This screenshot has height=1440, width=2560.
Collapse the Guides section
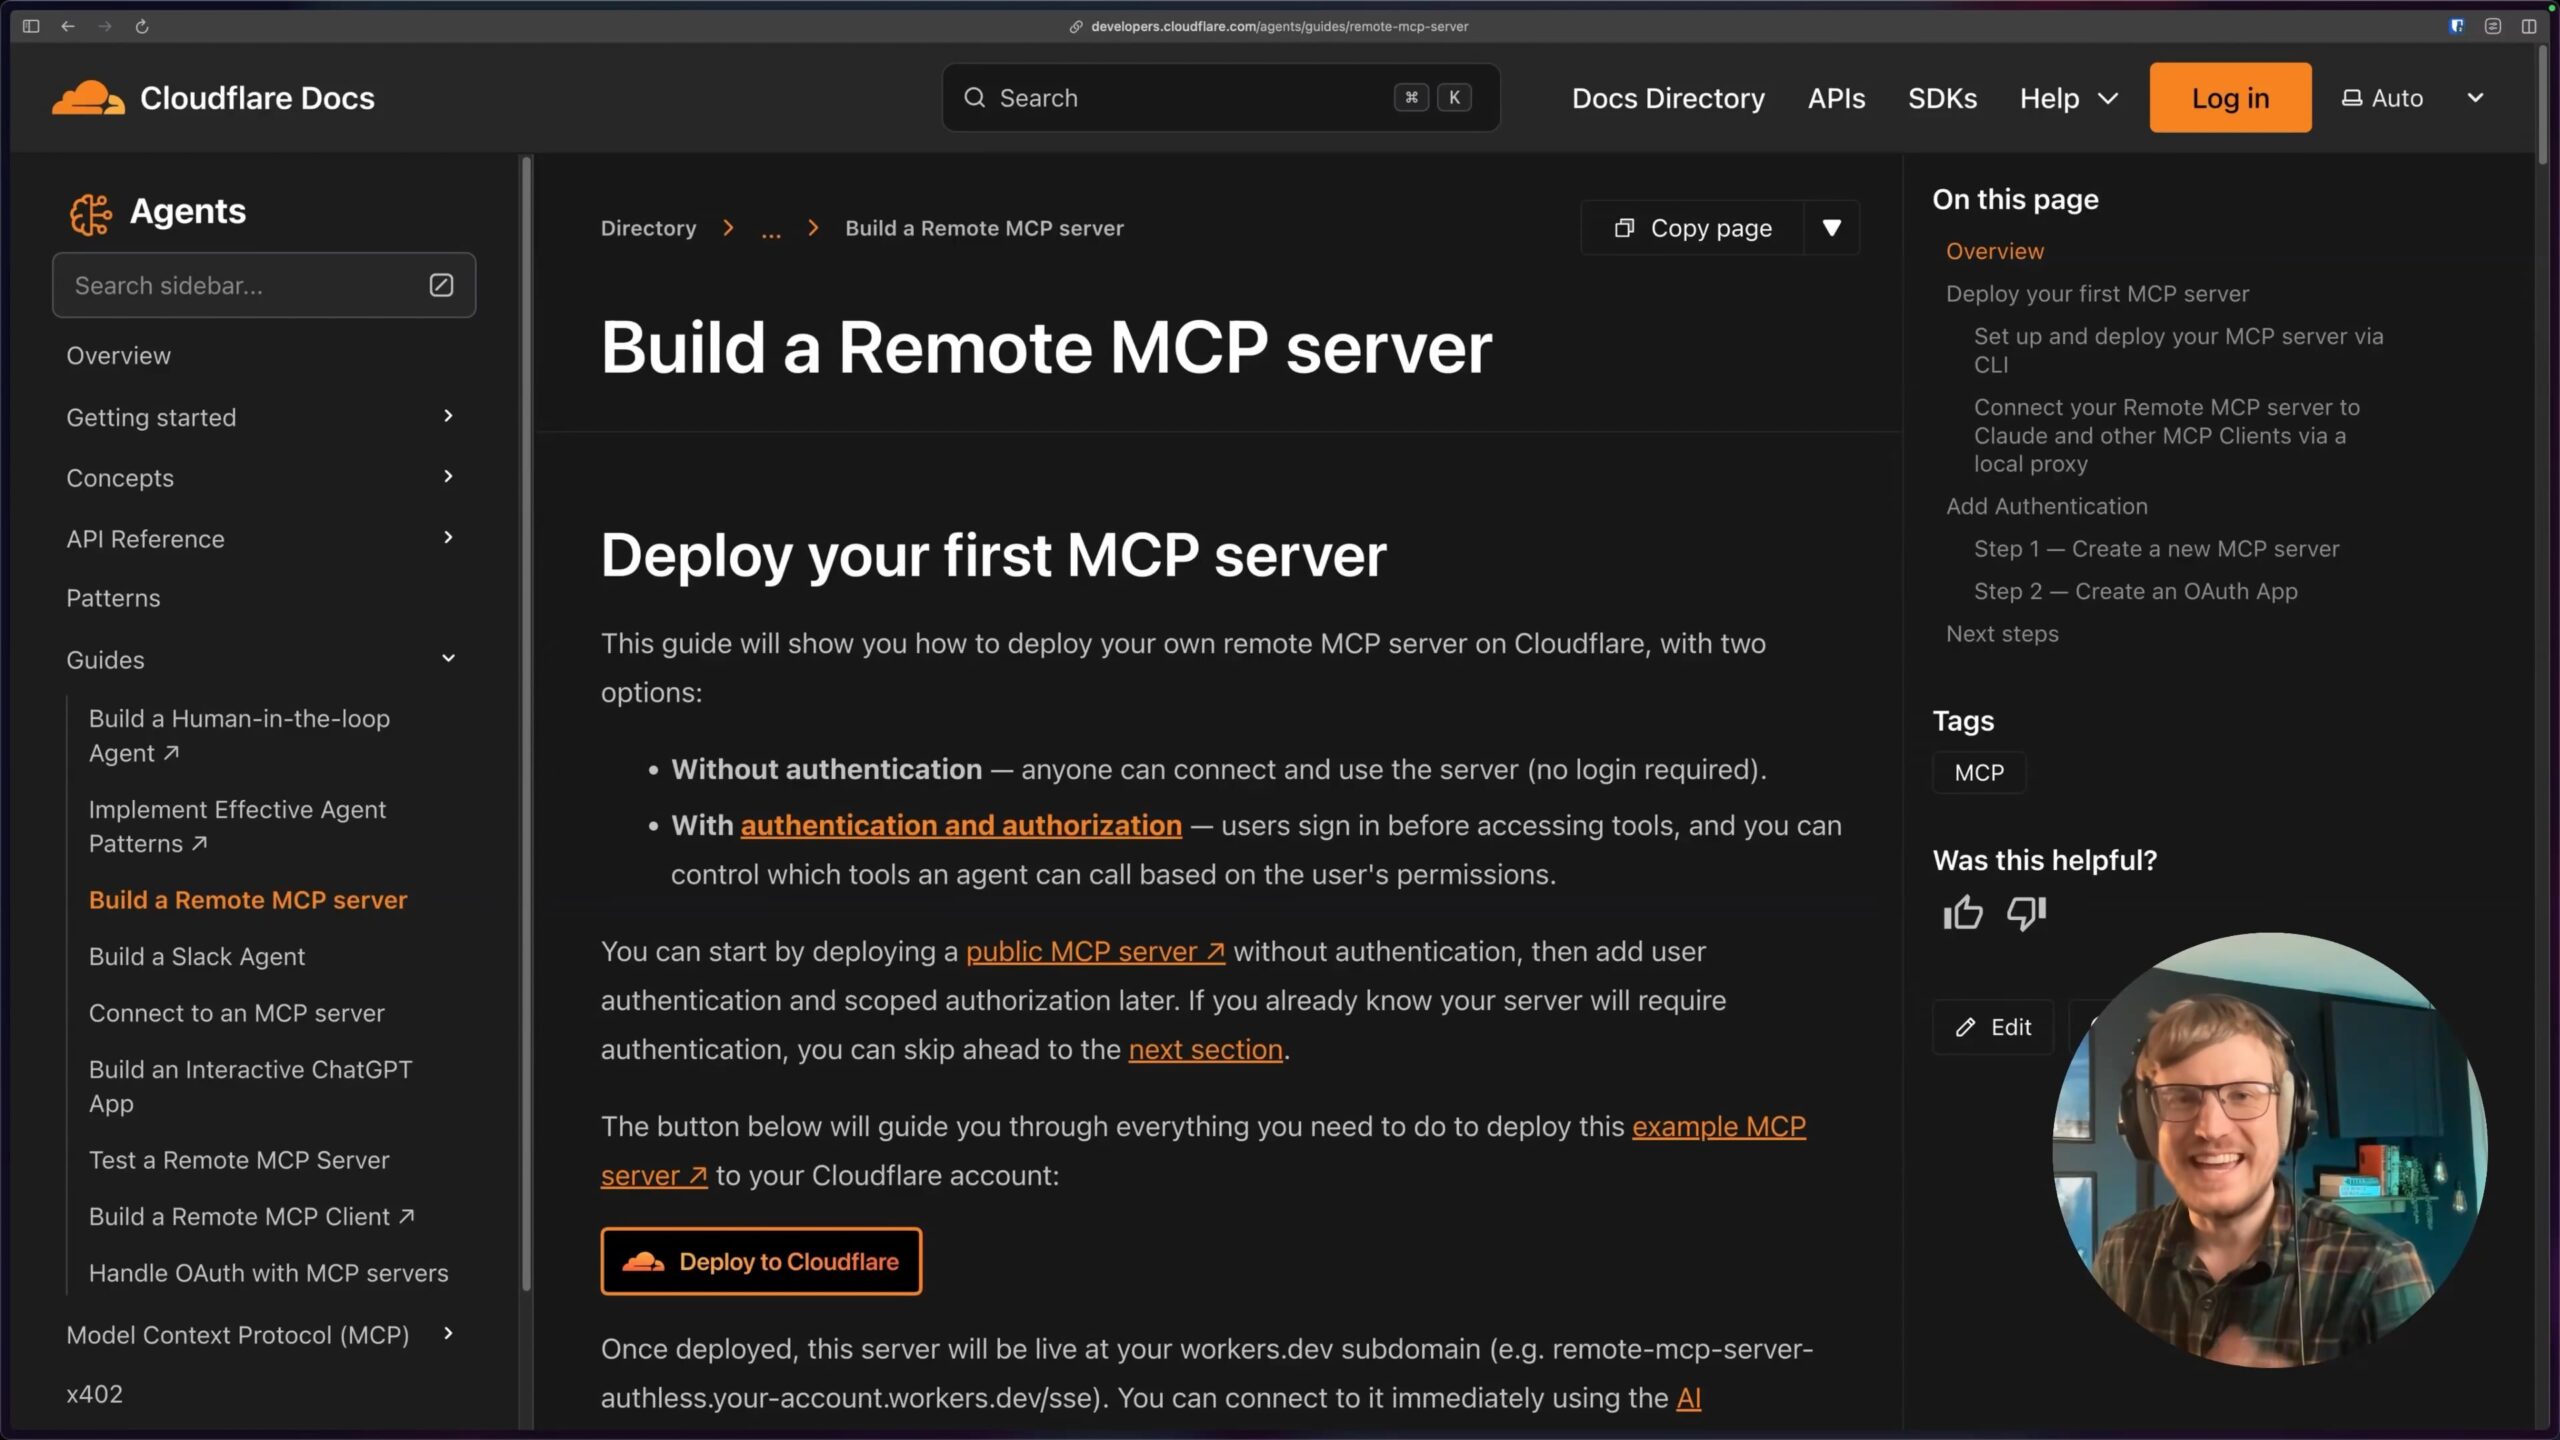[448, 659]
